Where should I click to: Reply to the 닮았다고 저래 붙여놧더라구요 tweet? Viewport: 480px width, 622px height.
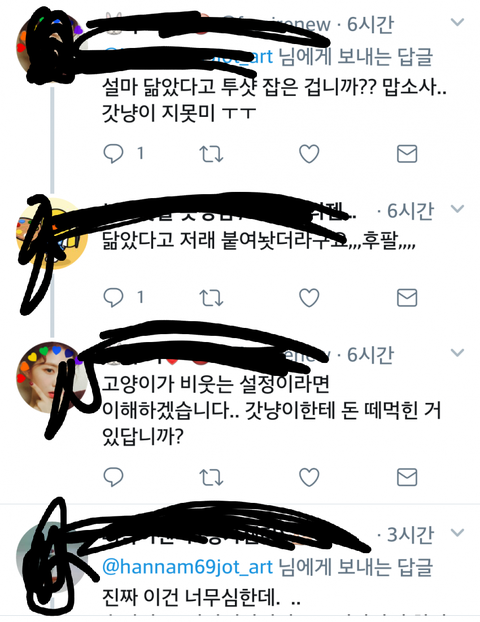(x=113, y=298)
